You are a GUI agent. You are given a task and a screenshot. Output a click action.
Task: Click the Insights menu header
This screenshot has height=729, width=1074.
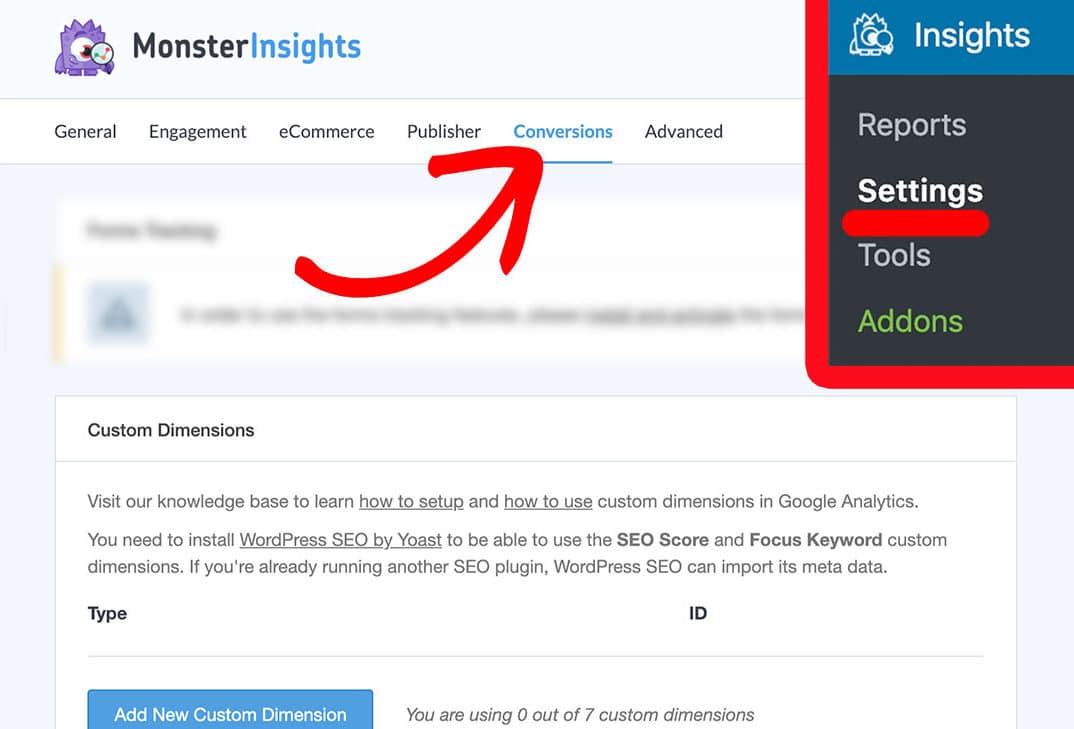point(951,36)
